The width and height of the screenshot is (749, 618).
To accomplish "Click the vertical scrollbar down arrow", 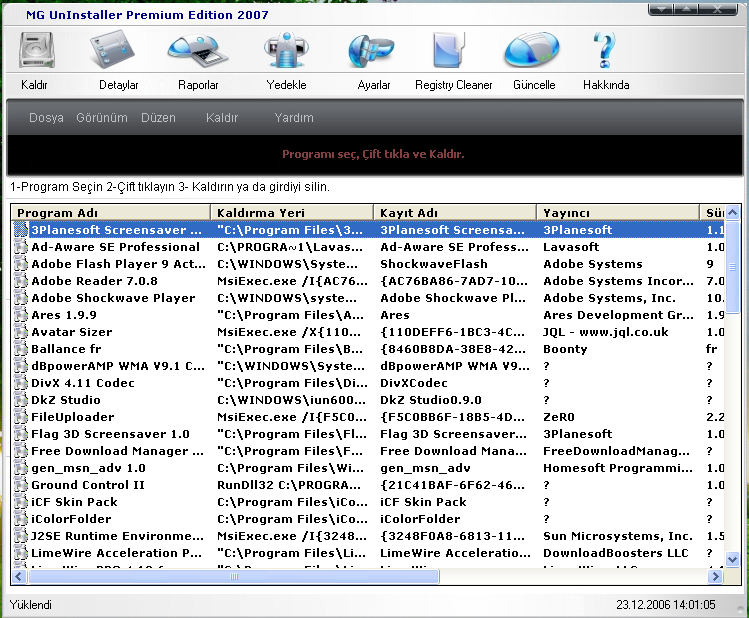I will pos(732,559).
